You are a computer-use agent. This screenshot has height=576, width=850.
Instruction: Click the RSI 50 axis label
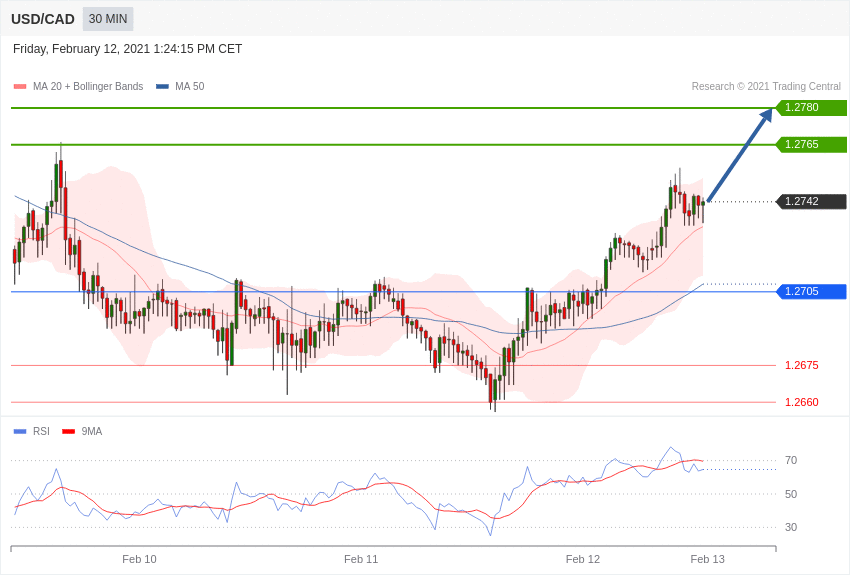point(791,494)
